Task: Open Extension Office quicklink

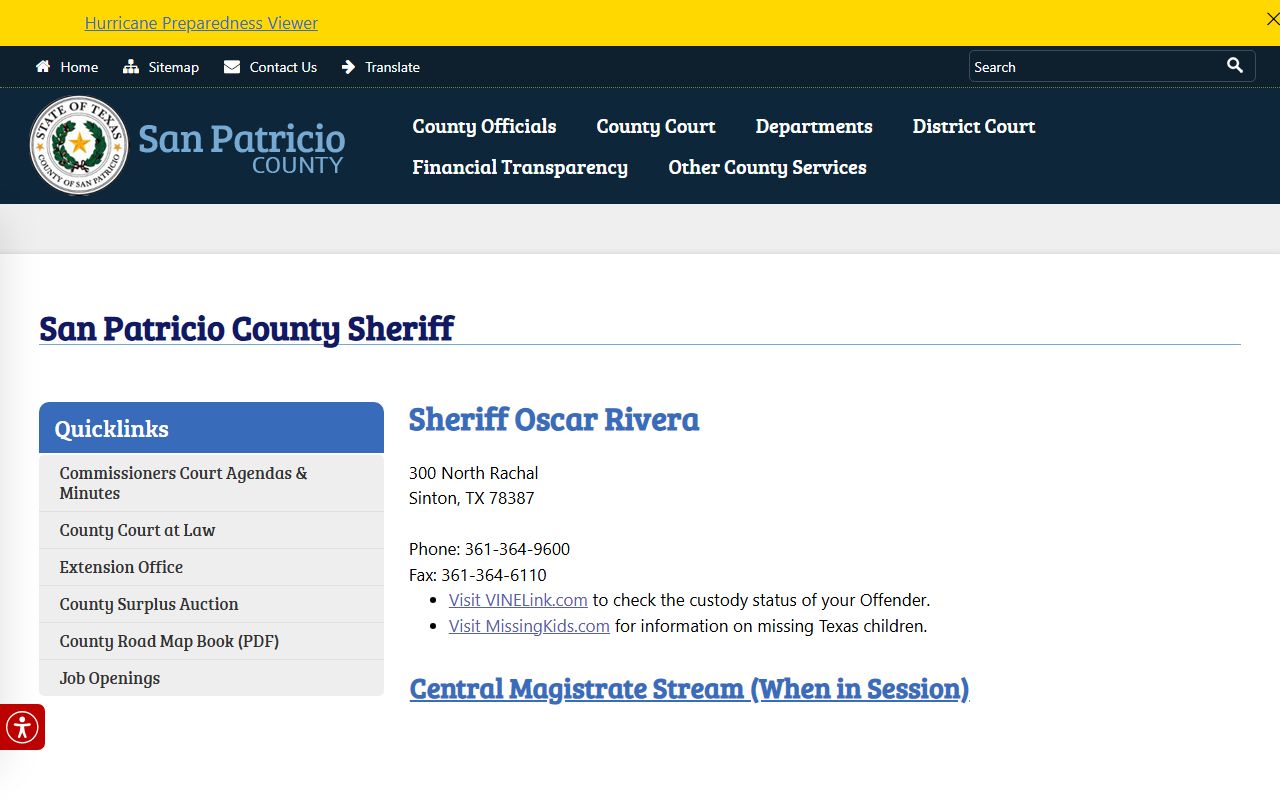Action: pyautogui.click(x=211, y=567)
